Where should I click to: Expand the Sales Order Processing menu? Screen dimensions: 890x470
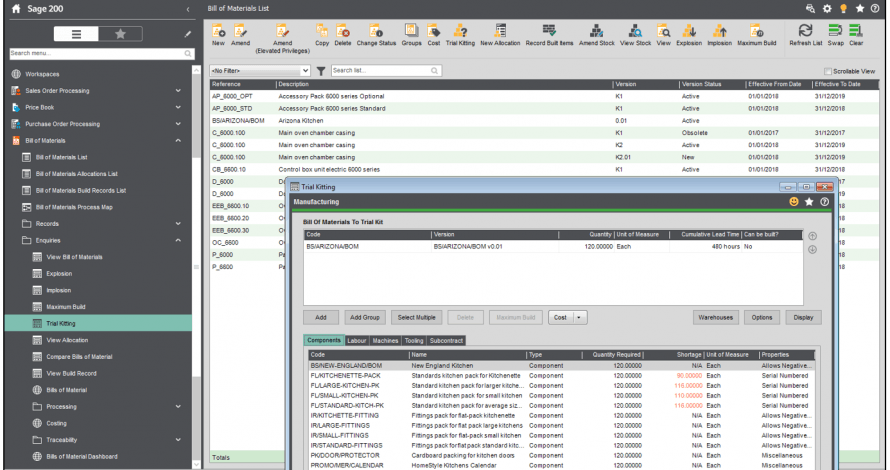178,90
